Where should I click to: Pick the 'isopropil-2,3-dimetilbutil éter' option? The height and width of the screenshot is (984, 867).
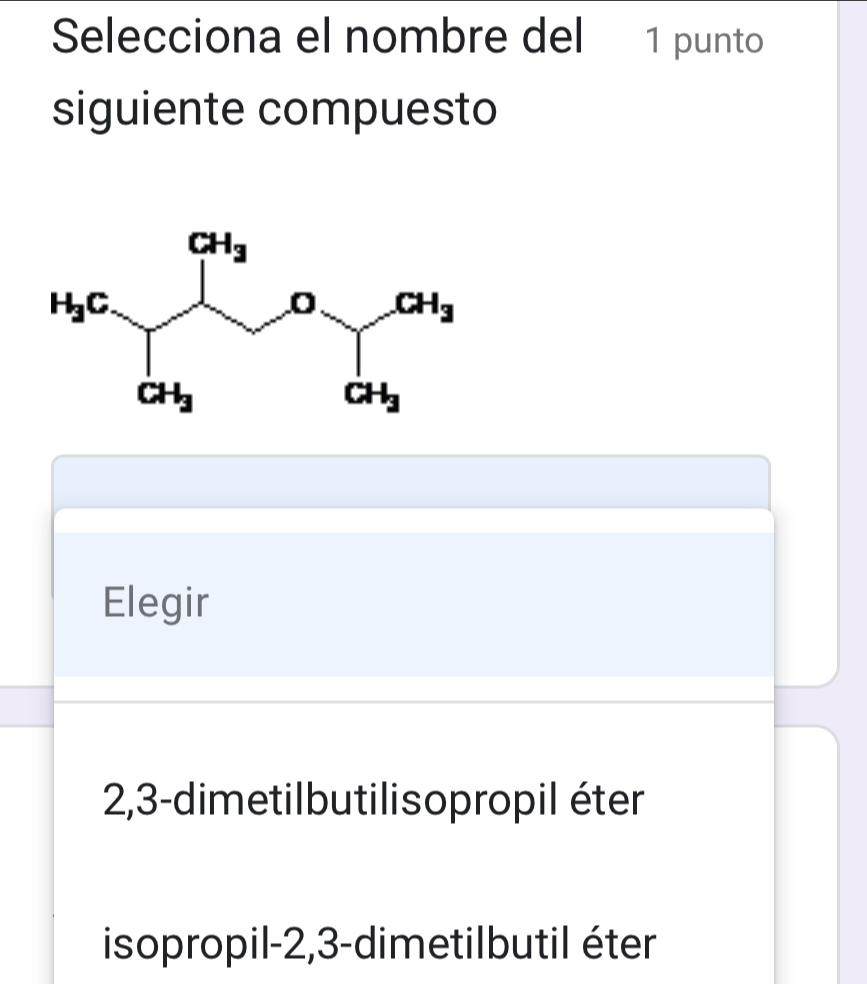click(380, 941)
